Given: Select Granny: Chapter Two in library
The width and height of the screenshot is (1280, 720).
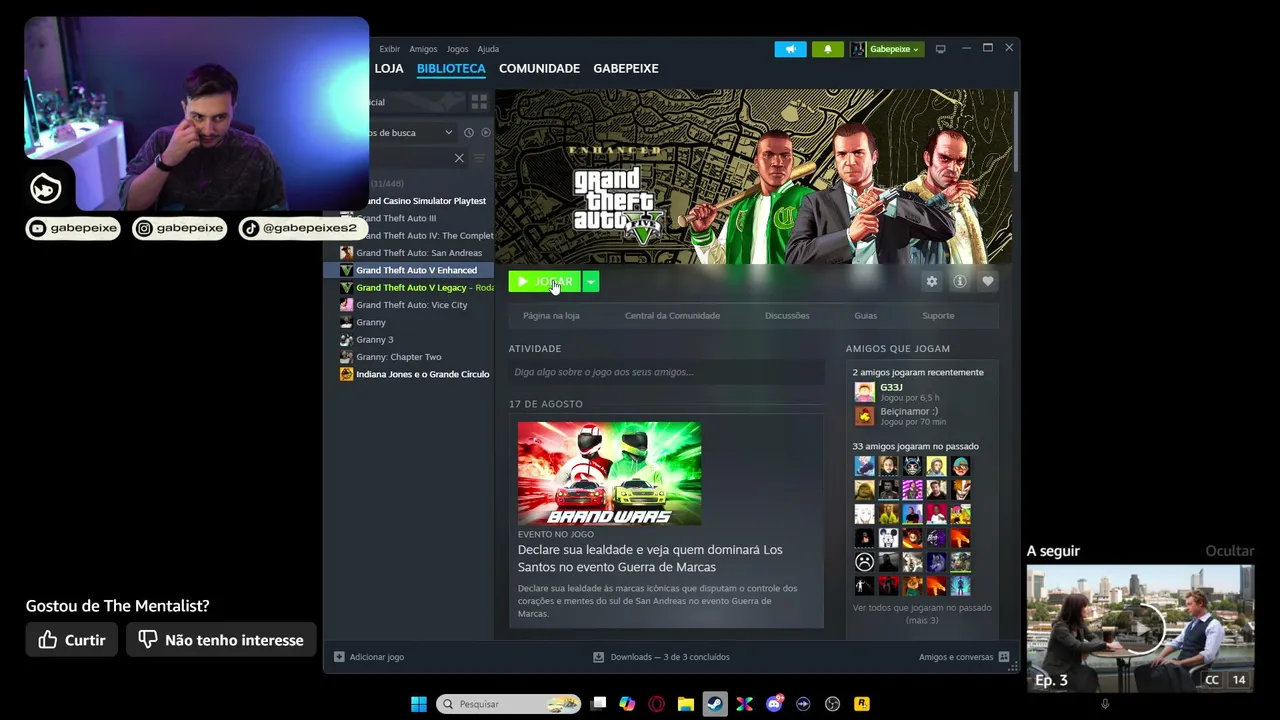Looking at the screenshot, I should 398,357.
